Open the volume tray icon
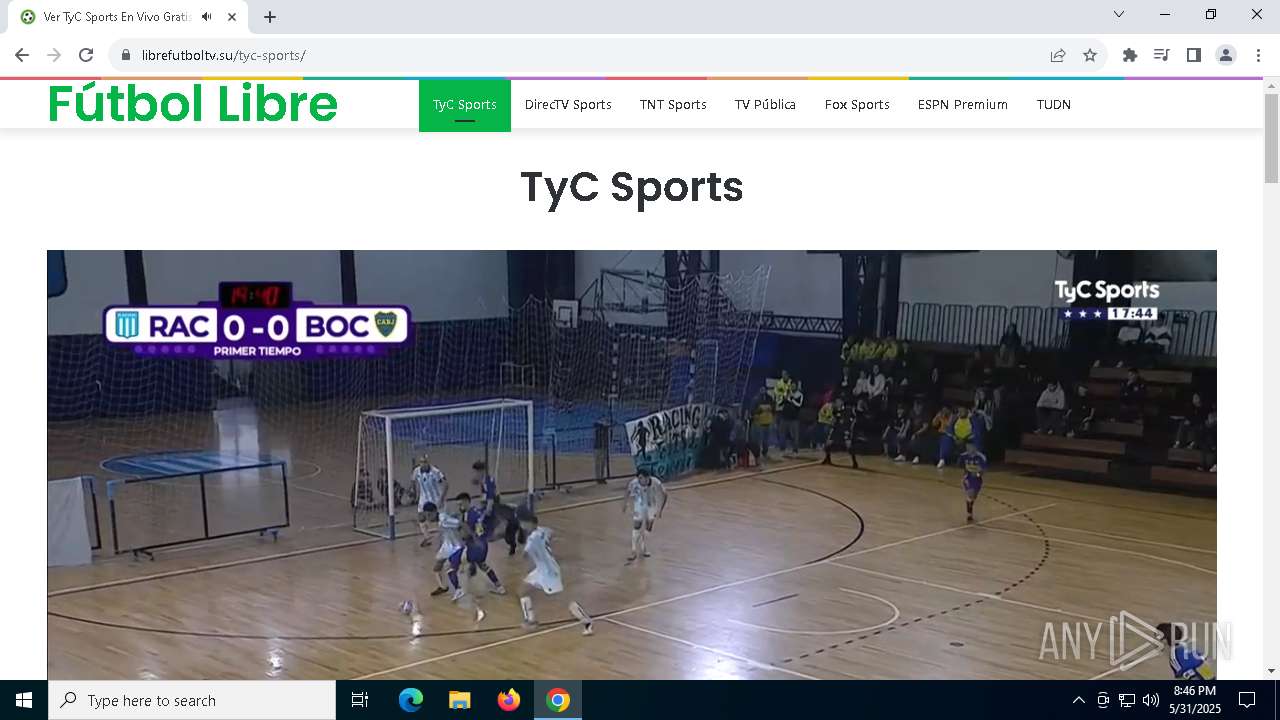 pyautogui.click(x=1151, y=700)
